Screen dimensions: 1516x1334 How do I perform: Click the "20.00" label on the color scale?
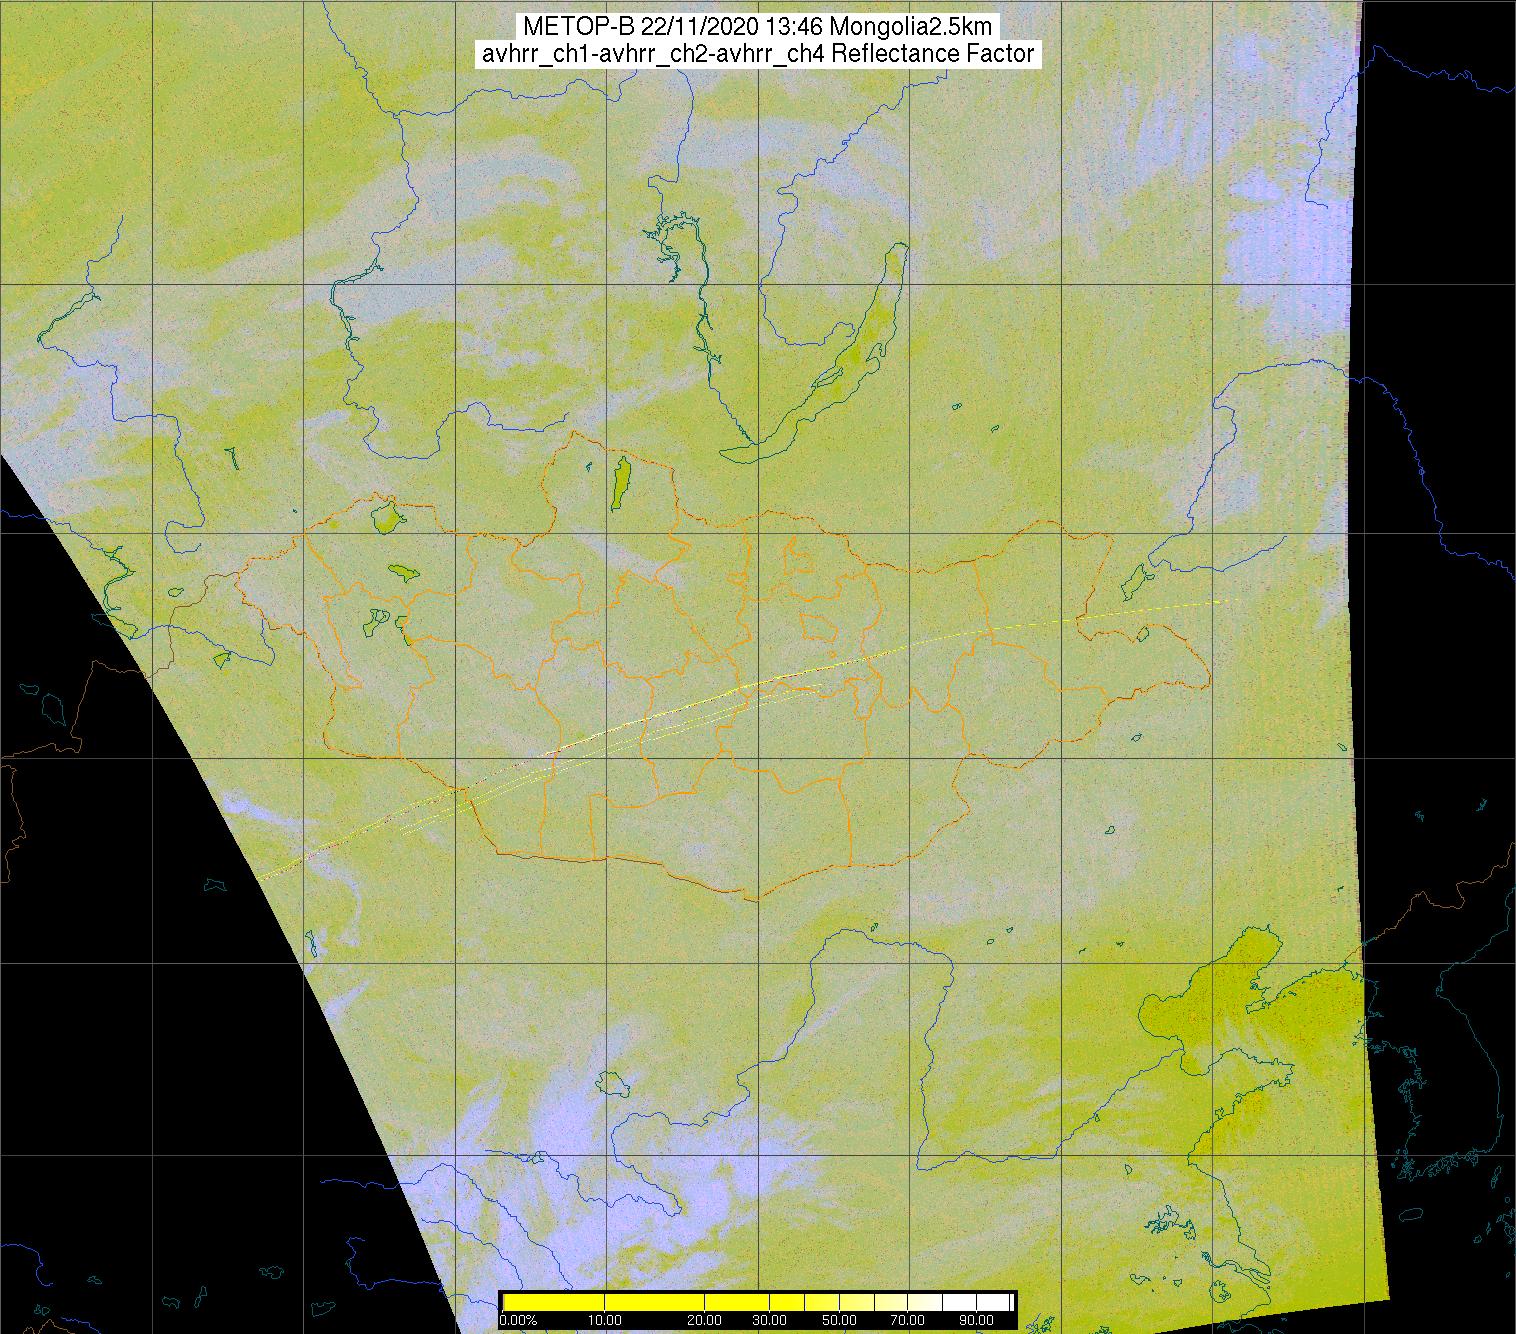tap(705, 1321)
